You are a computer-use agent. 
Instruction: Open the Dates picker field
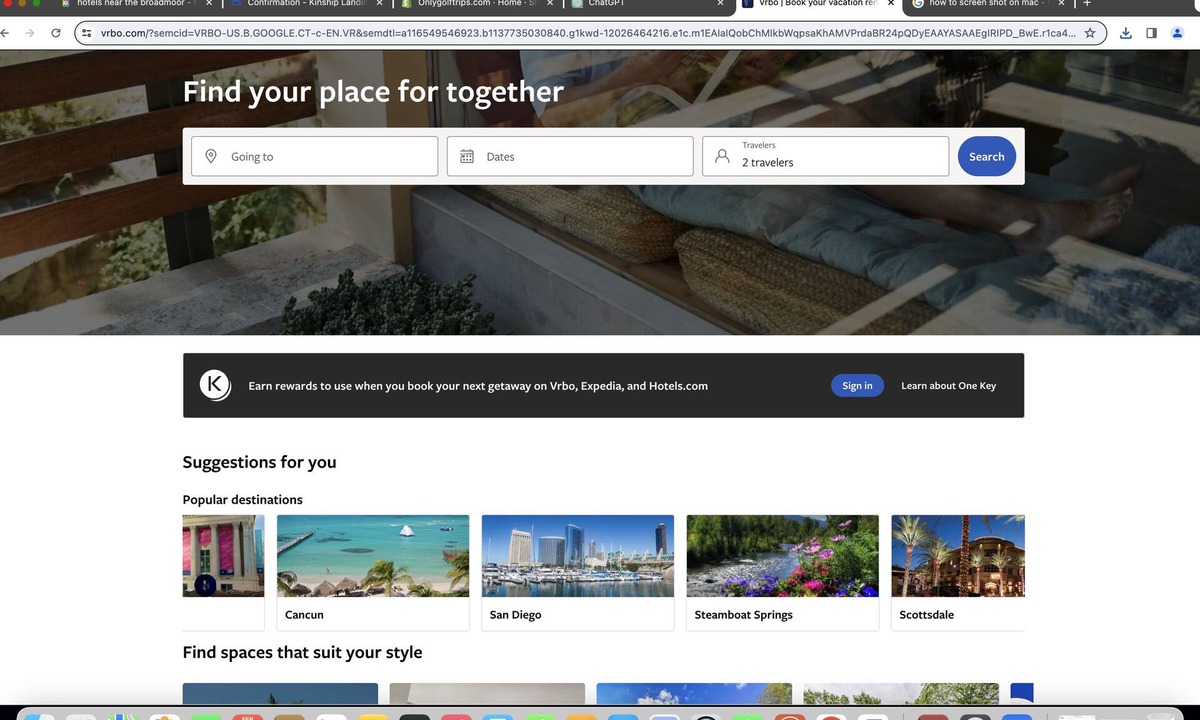click(570, 156)
